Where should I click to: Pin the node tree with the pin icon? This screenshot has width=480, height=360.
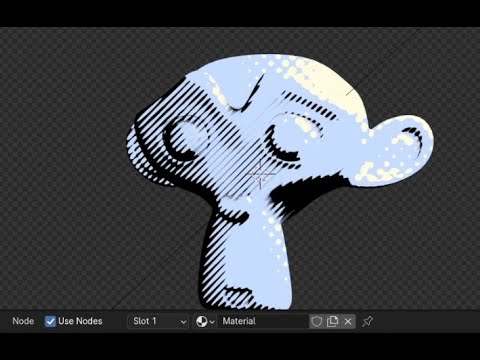pyautogui.click(x=367, y=321)
